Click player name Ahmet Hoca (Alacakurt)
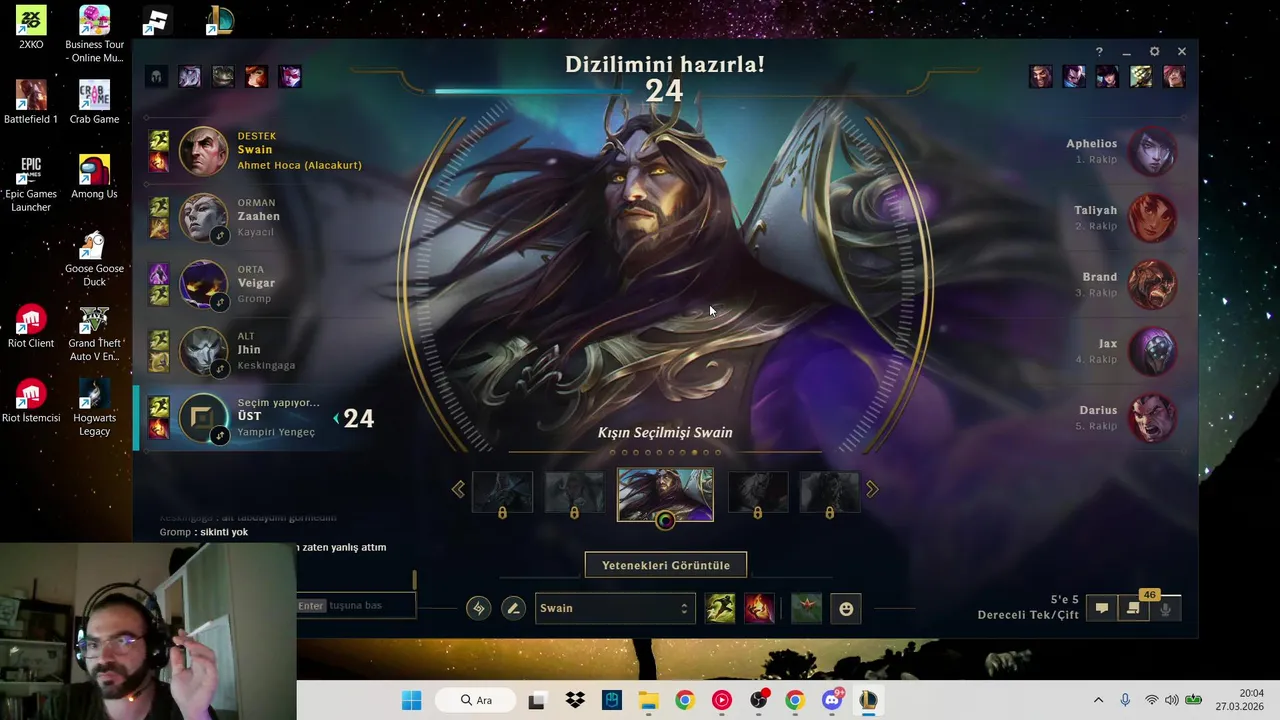The width and height of the screenshot is (1280, 720). point(300,165)
